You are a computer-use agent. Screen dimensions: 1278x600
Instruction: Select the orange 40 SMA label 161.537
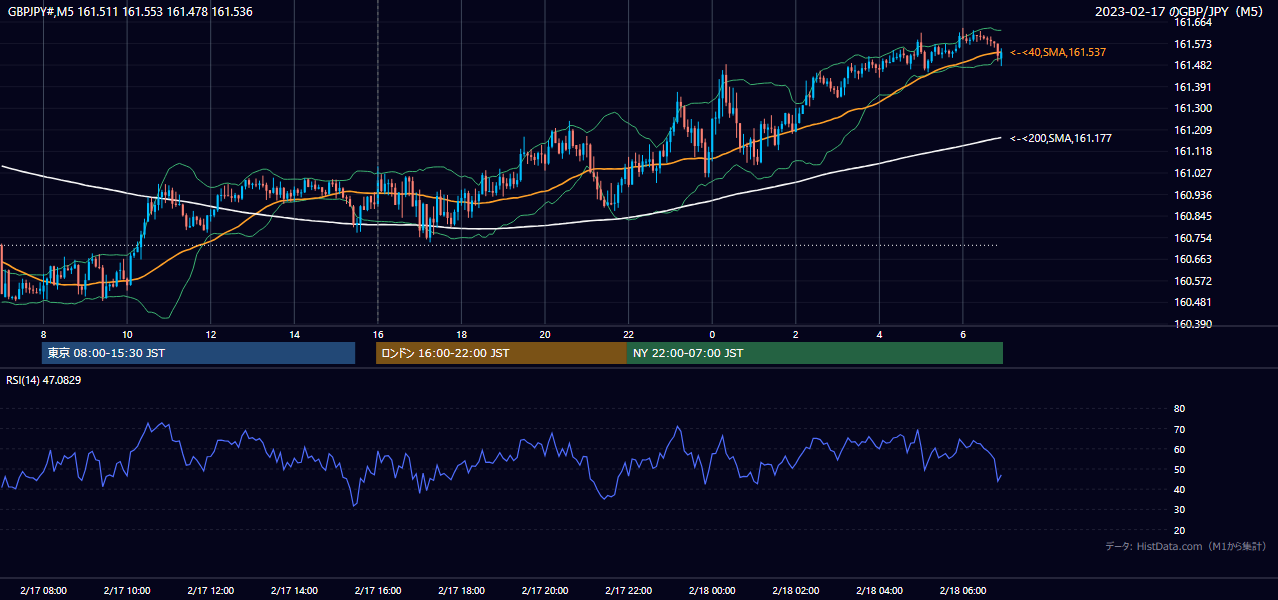(x=1058, y=52)
